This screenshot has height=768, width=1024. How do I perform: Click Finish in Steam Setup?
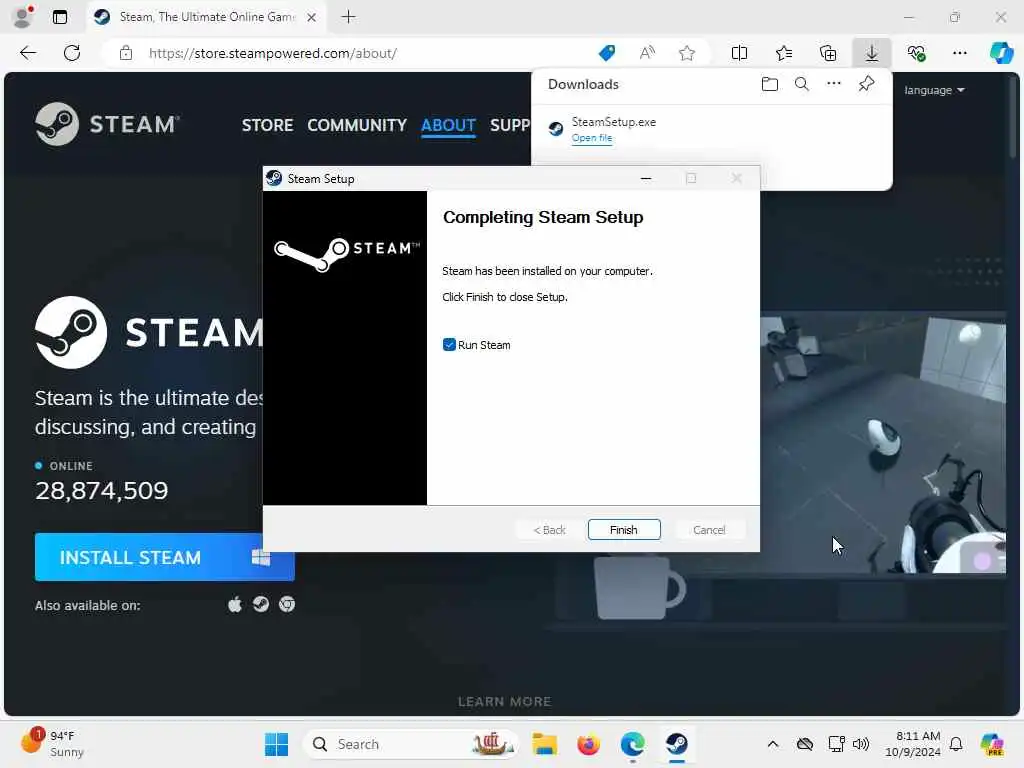[x=624, y=530]
